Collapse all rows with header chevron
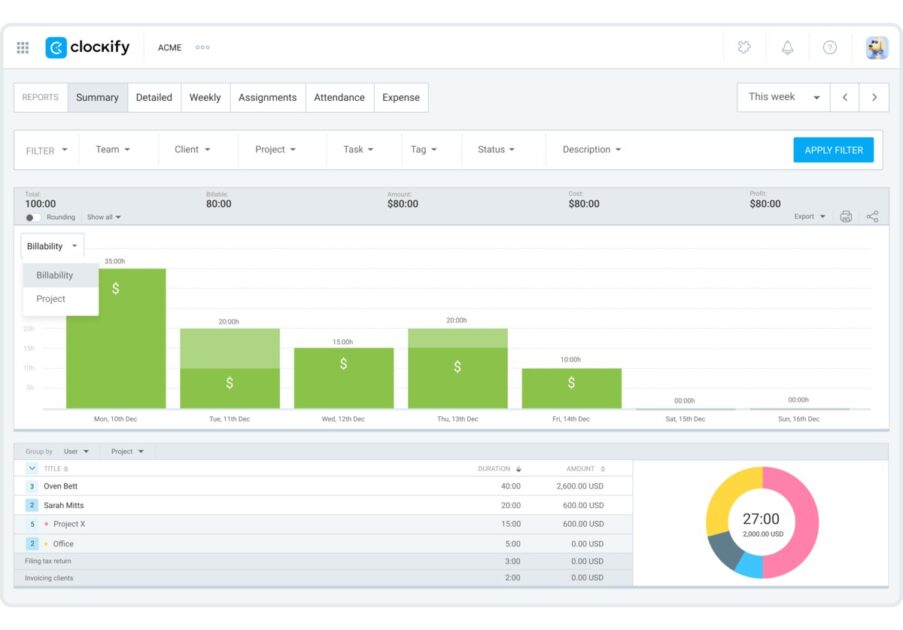Viewport: 903px width, 630px height. tap(32, 468)
